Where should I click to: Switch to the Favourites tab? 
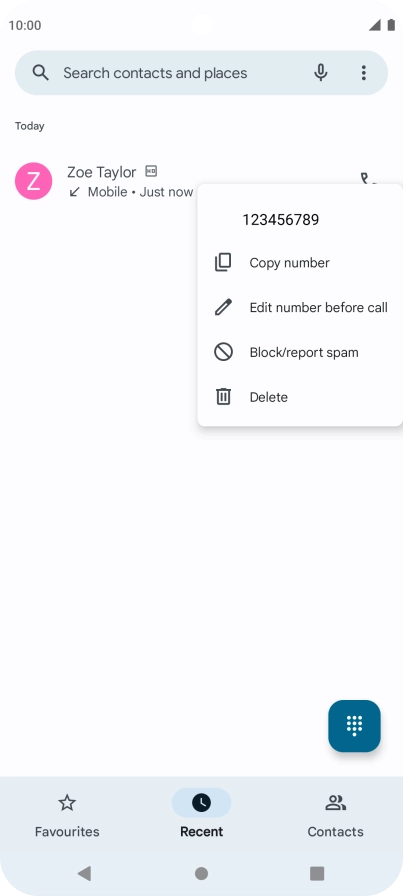point(67,815)
